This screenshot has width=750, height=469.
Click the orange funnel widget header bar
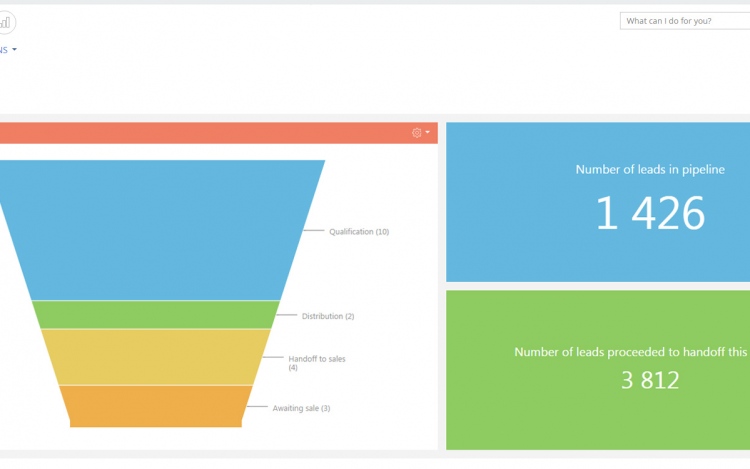(x=200, y=132)
